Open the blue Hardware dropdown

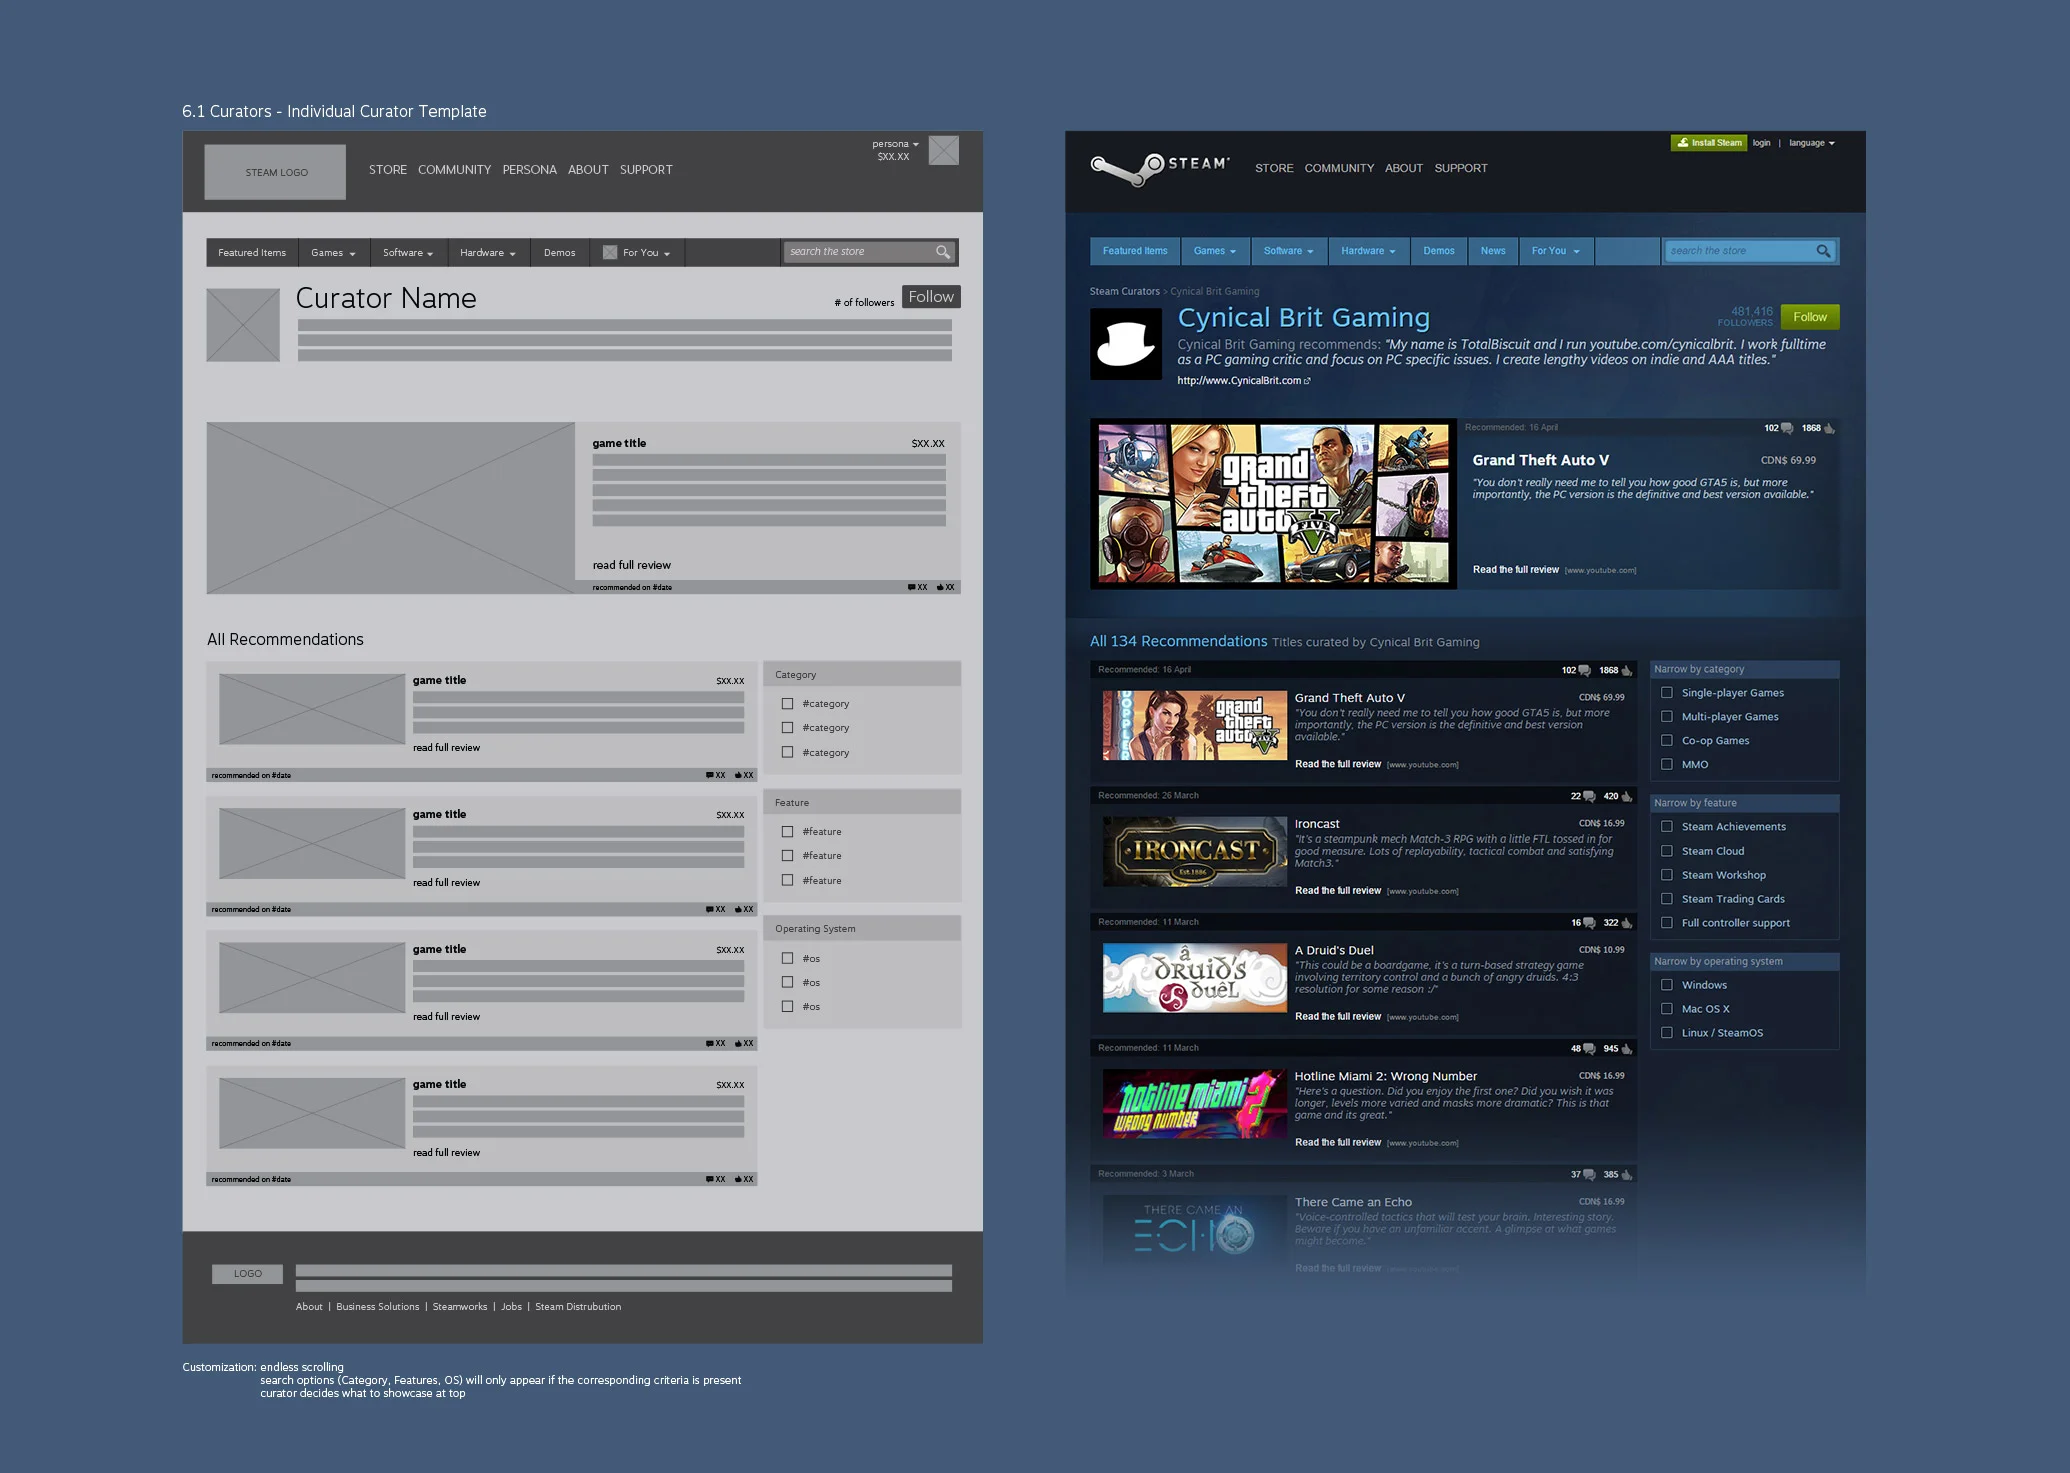tap(1367, 251)
